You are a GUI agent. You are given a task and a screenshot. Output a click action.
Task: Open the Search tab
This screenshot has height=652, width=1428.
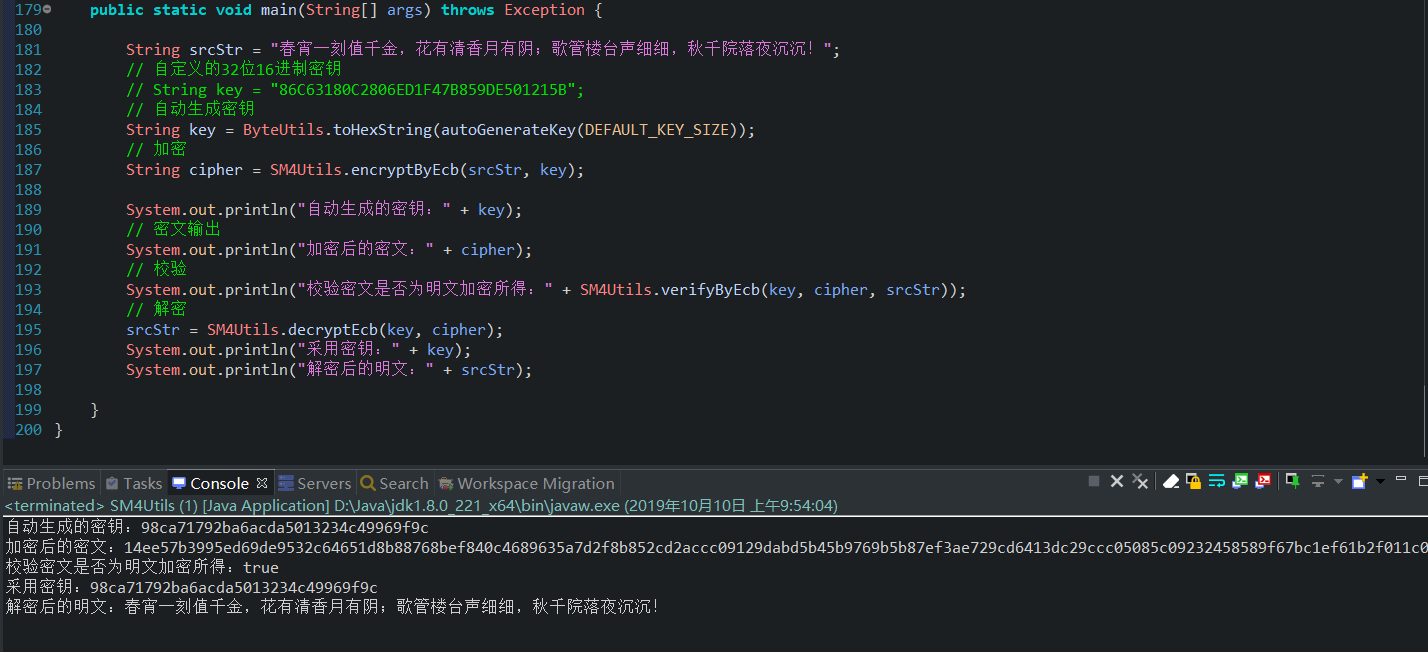coord(394,483)
